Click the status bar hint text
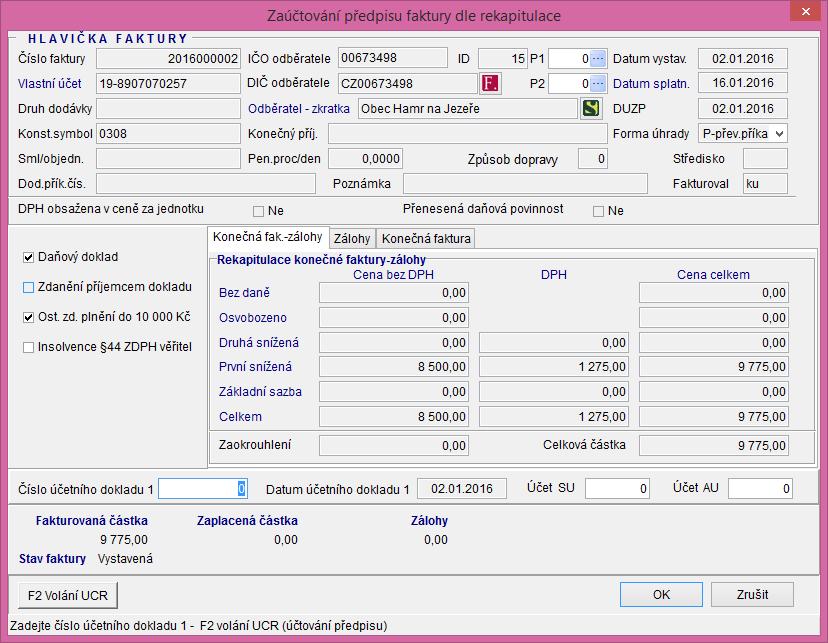 point(199,626)
